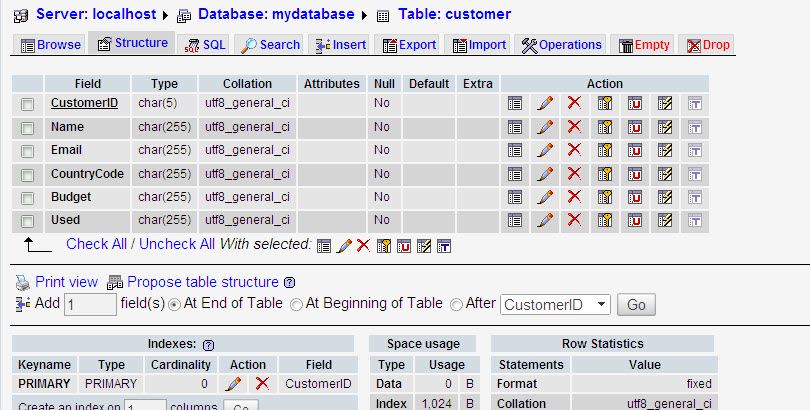Click the red X drop icon for Email
The width and height of the screenshot is (810, 410).
pos(574,150)
